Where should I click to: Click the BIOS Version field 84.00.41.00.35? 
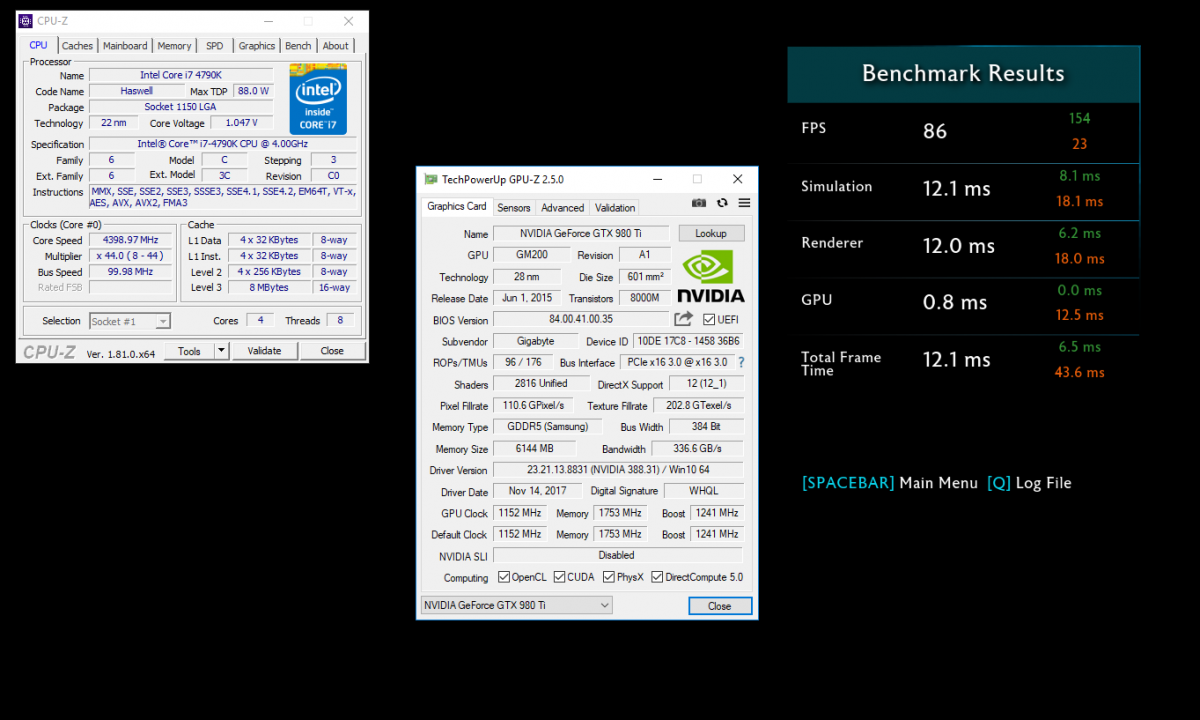point(581,320)
